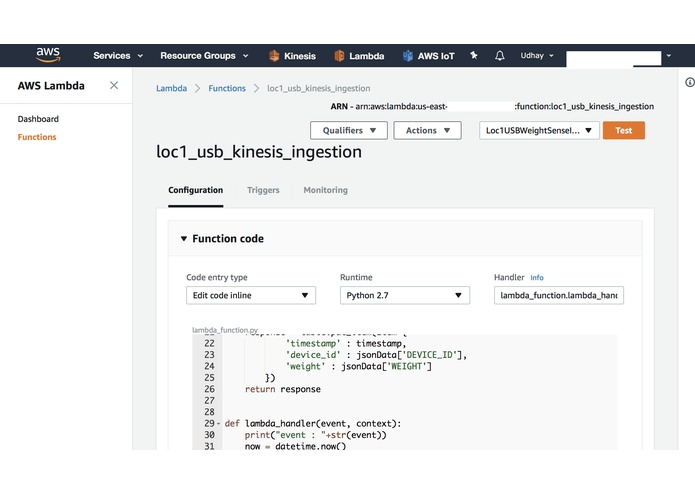This screenshot has width=695, height=494.
Task: Click the AWS logo
Action: 47,56
